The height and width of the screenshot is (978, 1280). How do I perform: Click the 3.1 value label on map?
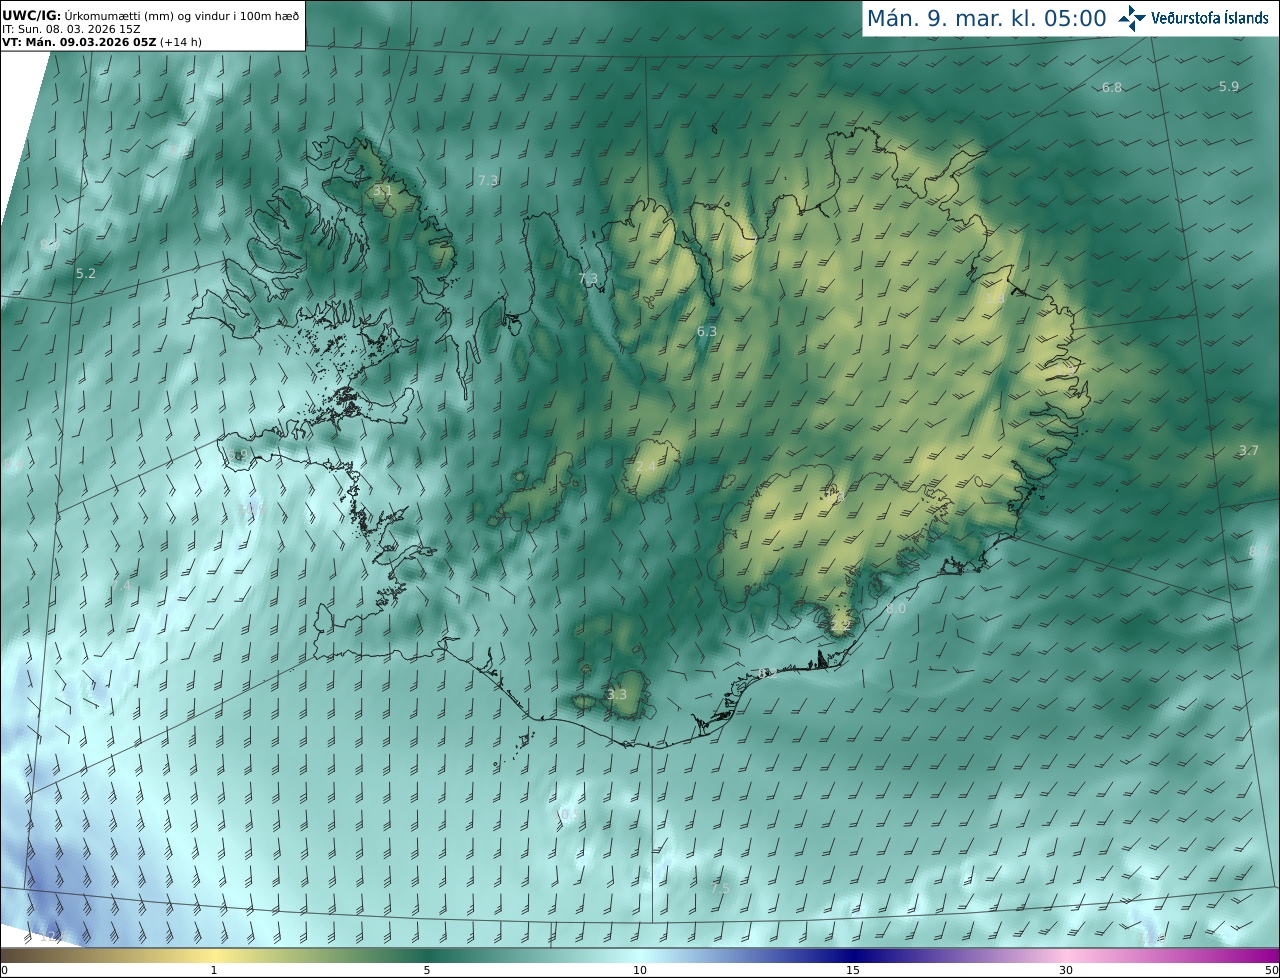pos(382,190)
